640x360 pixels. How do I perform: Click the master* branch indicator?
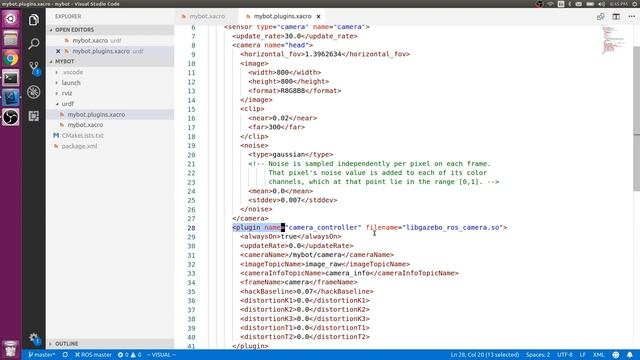pos(42,355)
